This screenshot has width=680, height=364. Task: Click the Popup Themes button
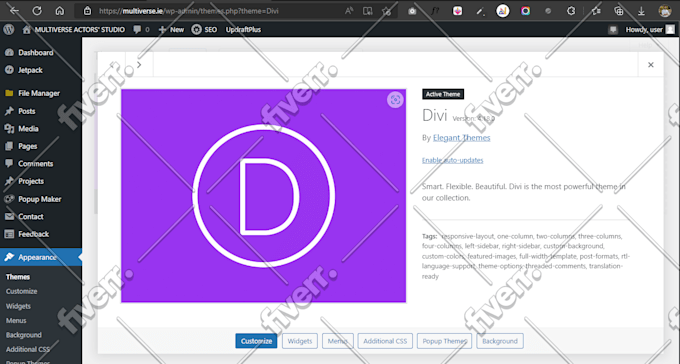coord(445,341)
